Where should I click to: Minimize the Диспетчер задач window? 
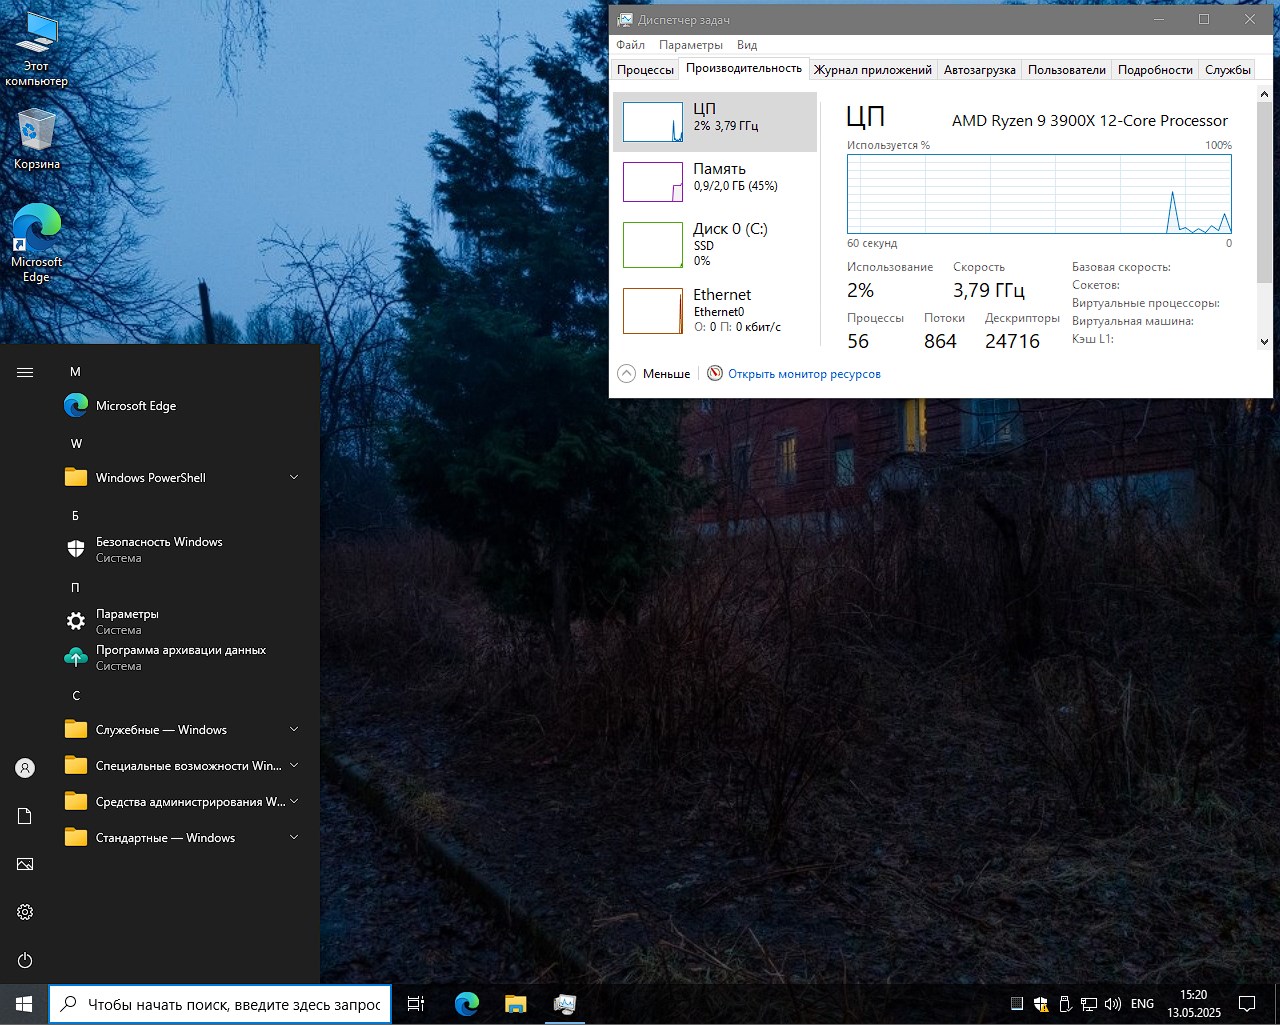tap(1159, 19)
